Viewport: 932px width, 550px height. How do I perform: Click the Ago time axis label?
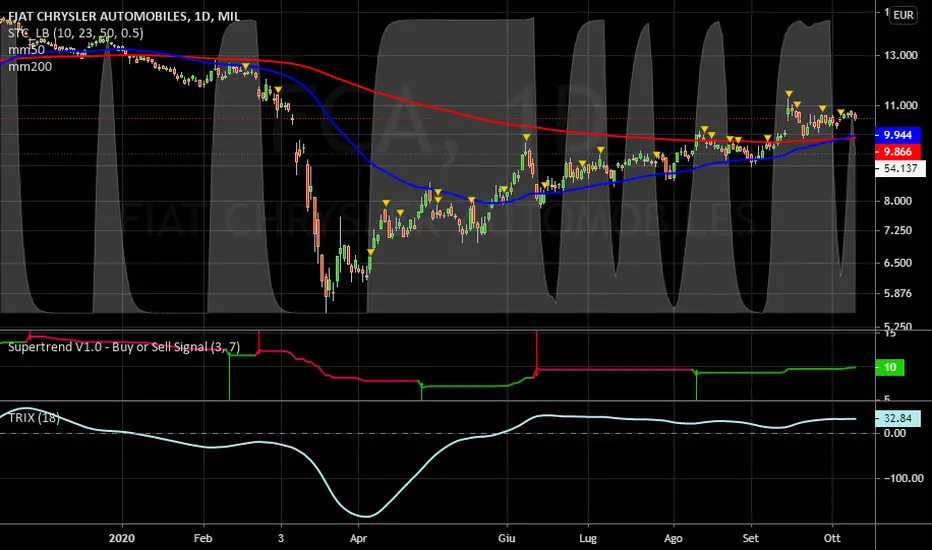coord(673,538)
